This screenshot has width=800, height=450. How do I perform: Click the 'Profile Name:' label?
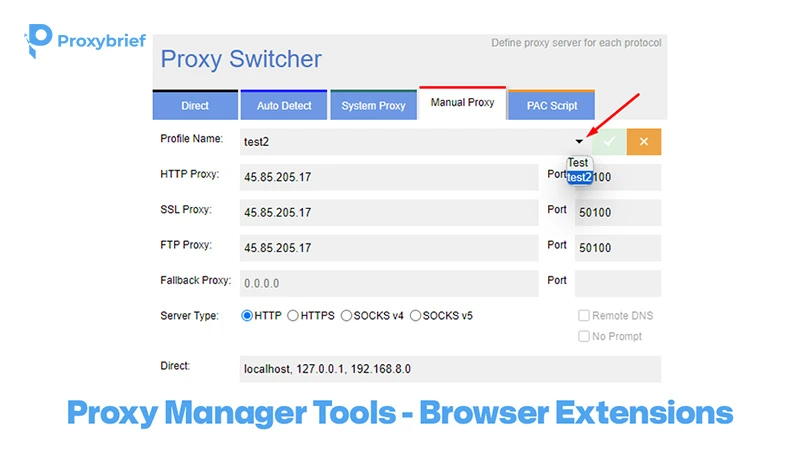tap(191, 139)
